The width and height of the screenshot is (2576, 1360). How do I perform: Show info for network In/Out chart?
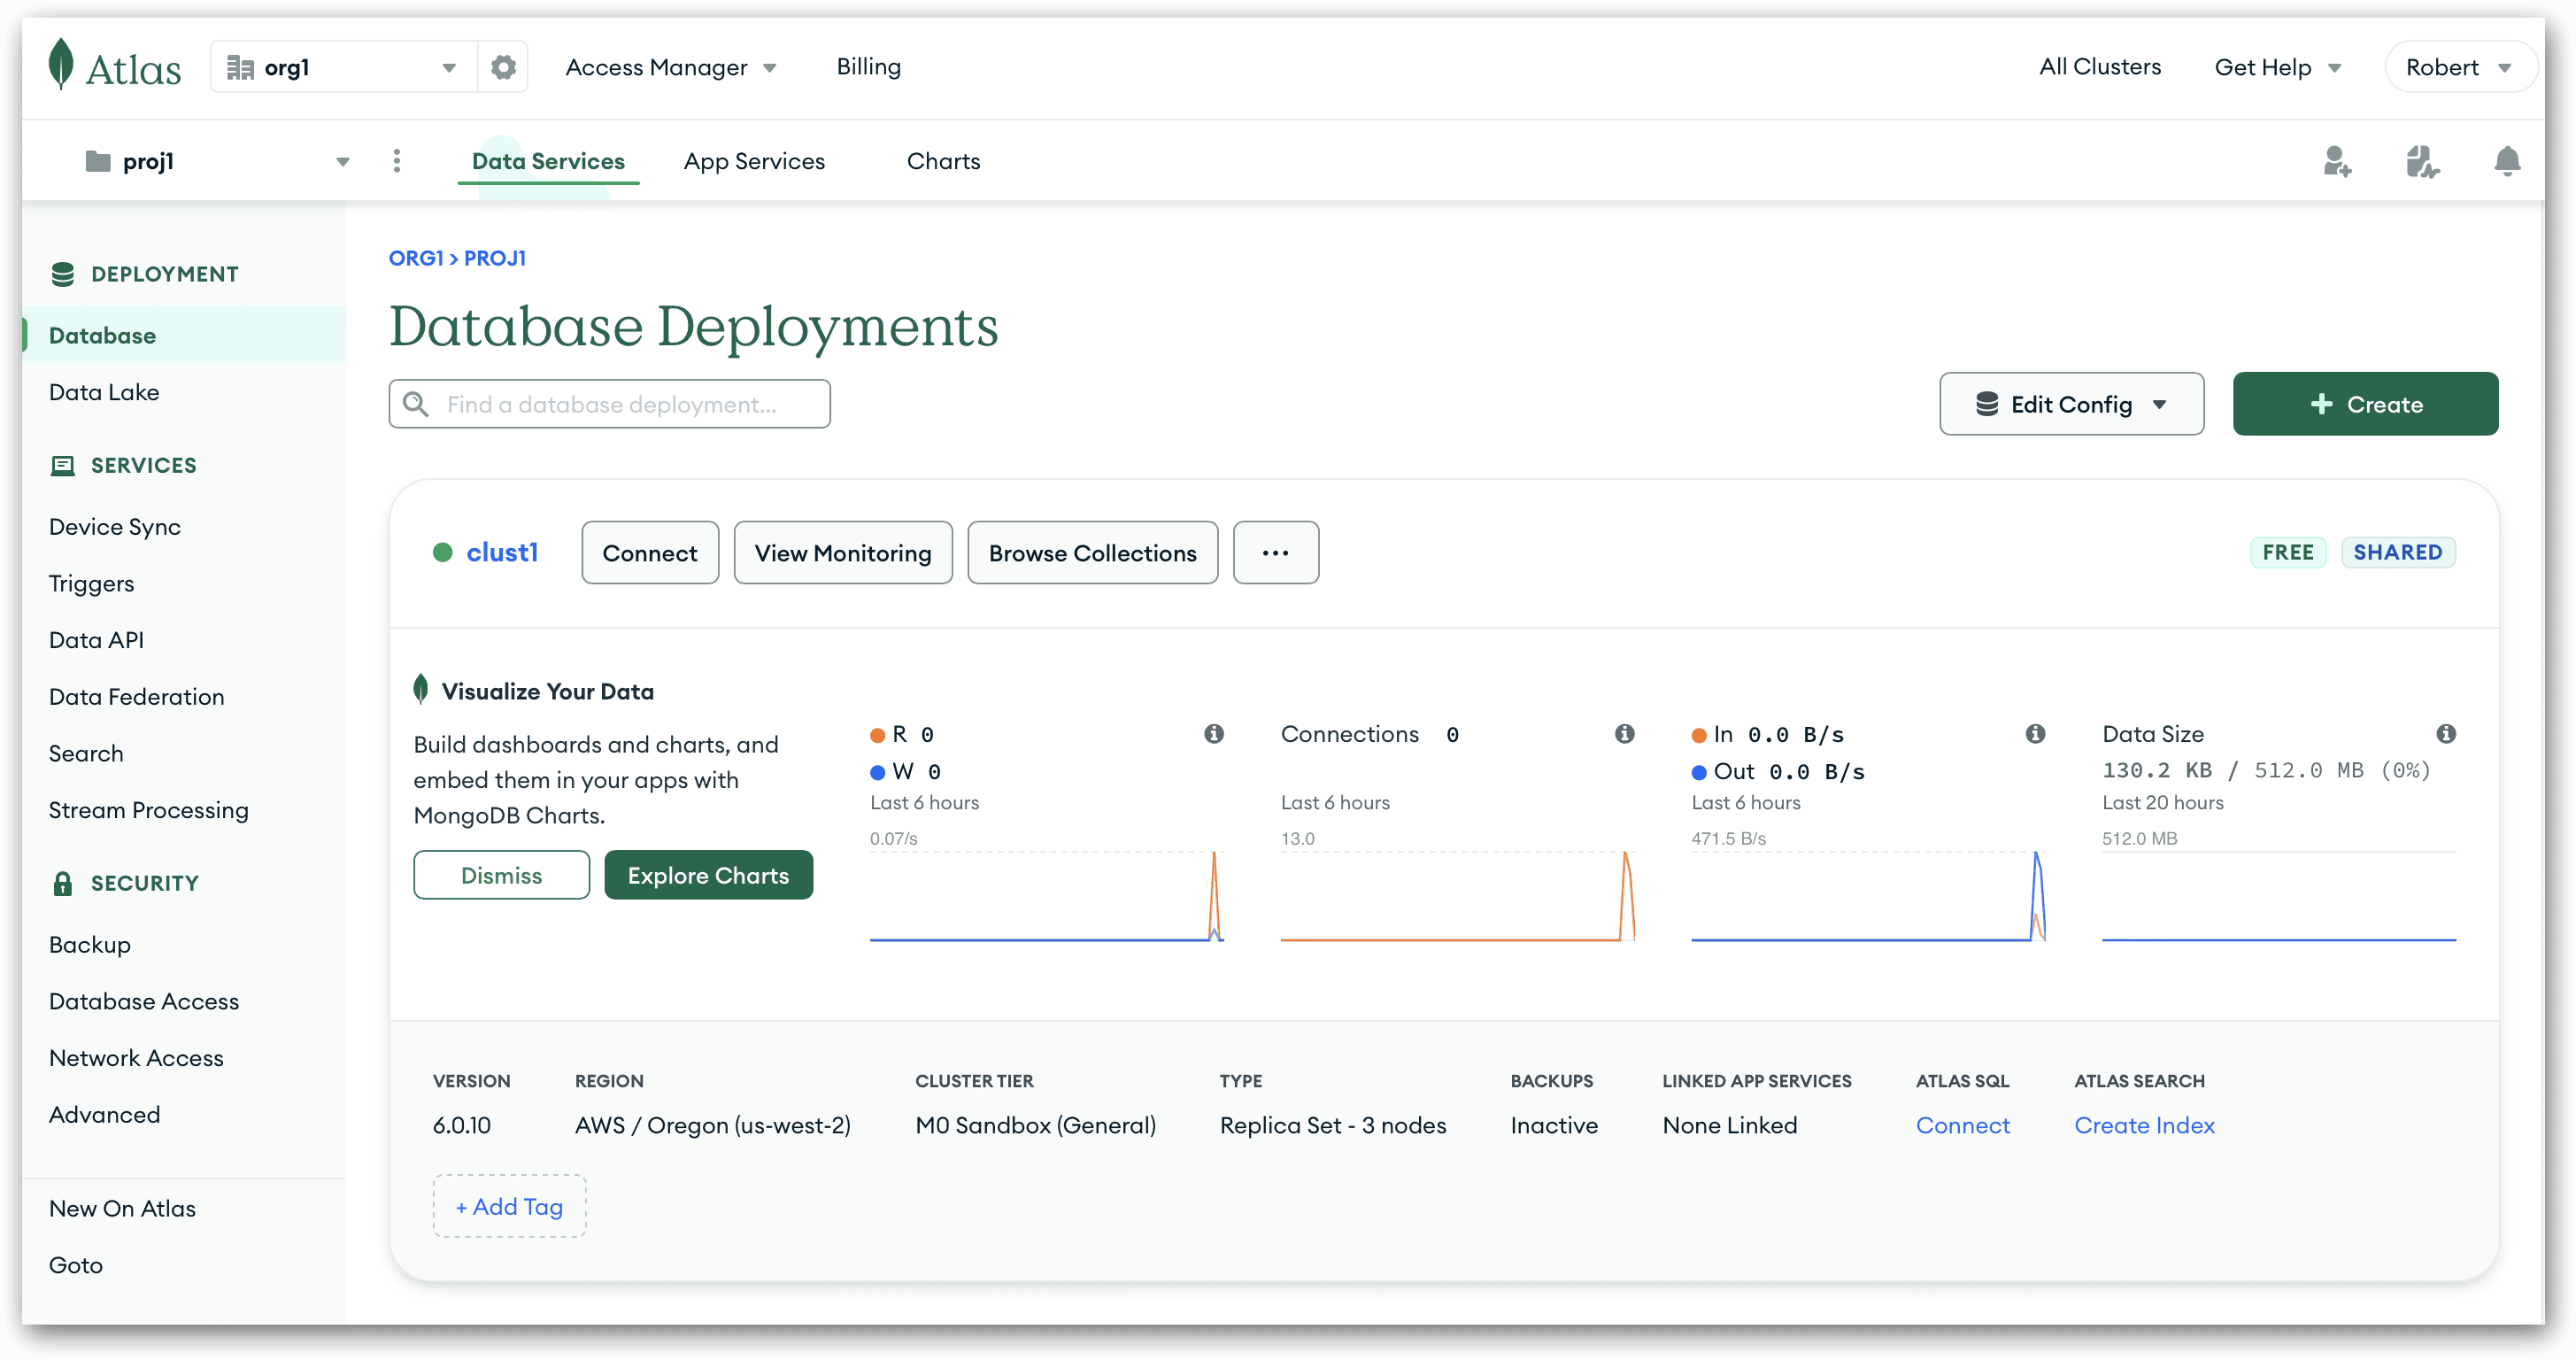(2035, 734)
